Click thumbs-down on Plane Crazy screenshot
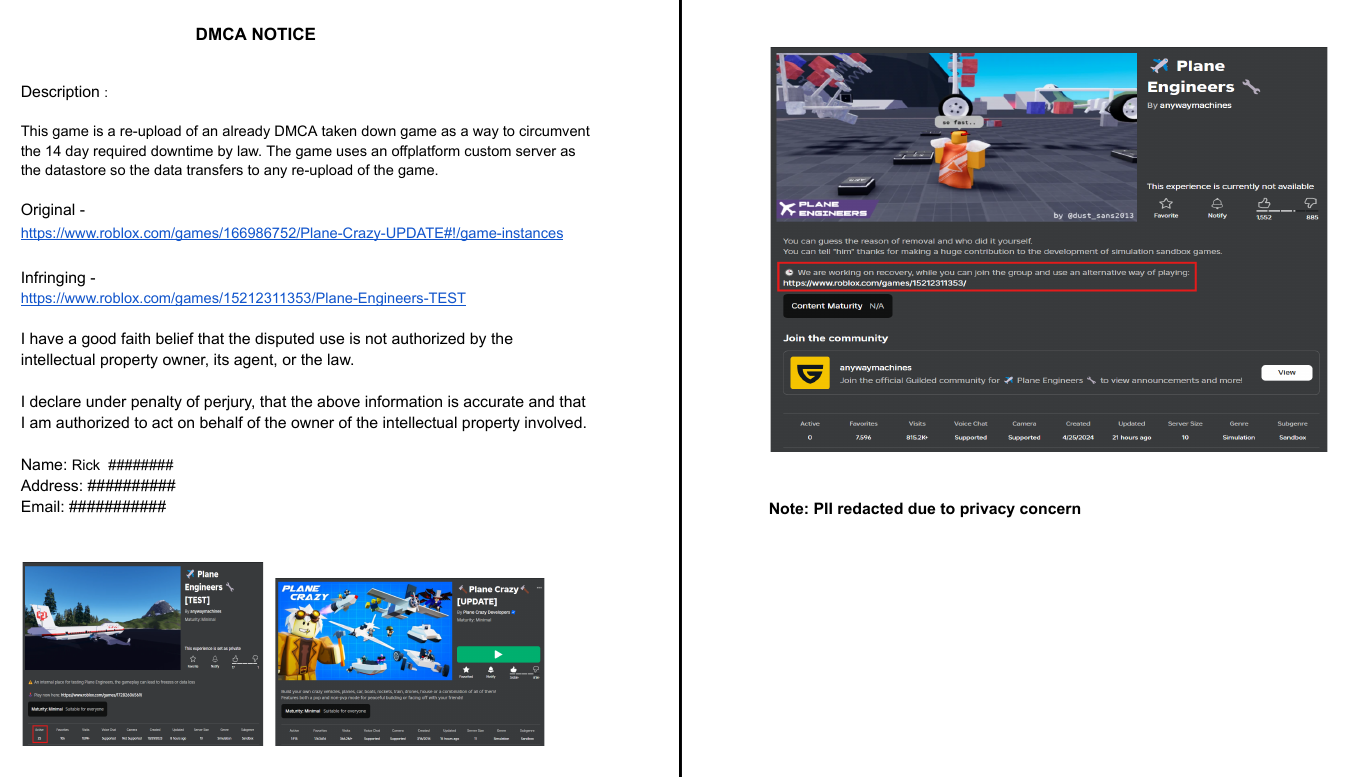This screenshot has height=777, width=1348. [x=536, y=669]
